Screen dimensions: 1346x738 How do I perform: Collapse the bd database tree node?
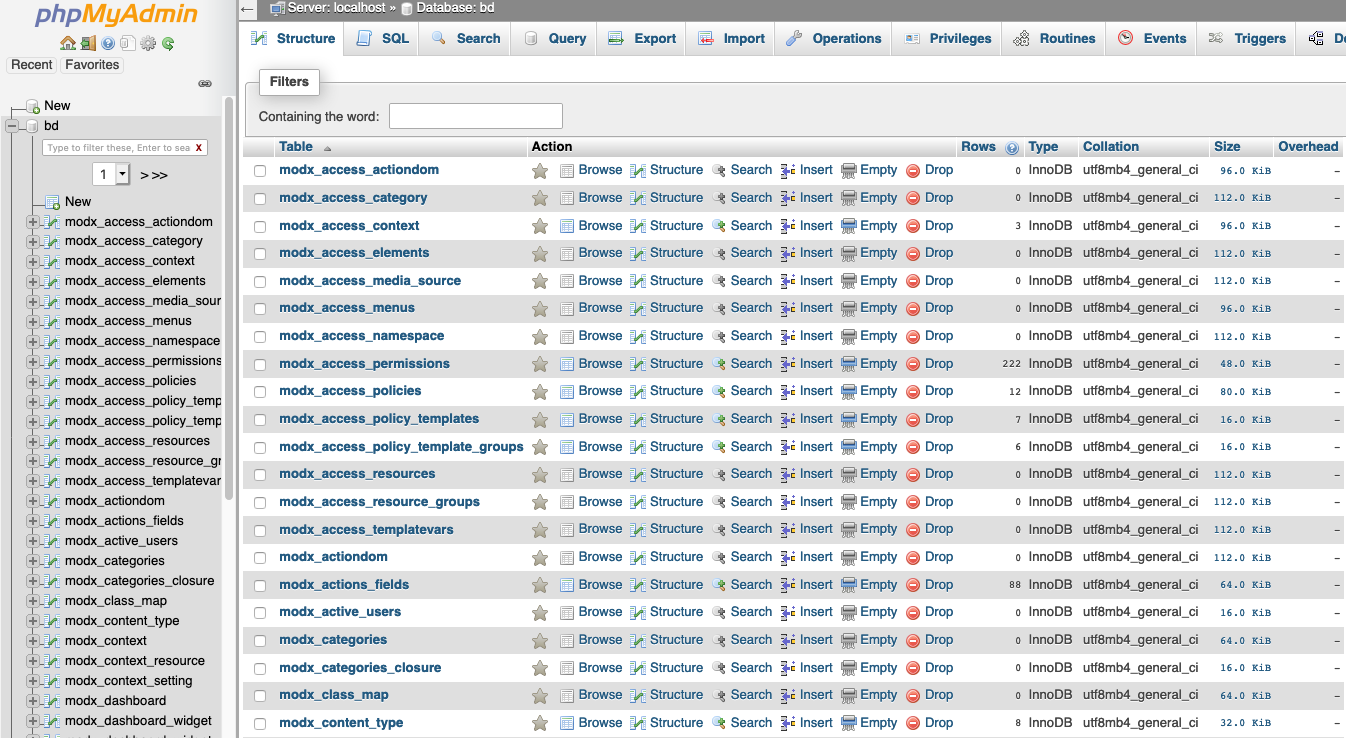click(x=12, y=126)
